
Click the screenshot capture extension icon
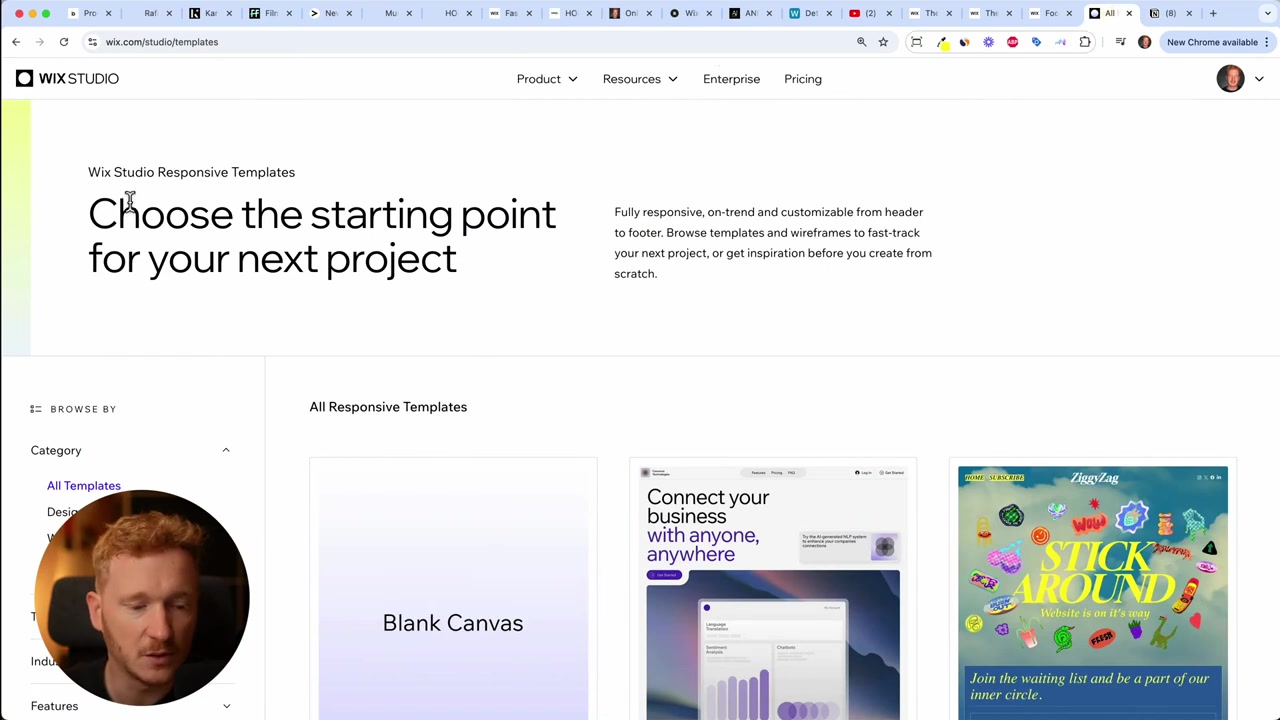click(916, 42)
